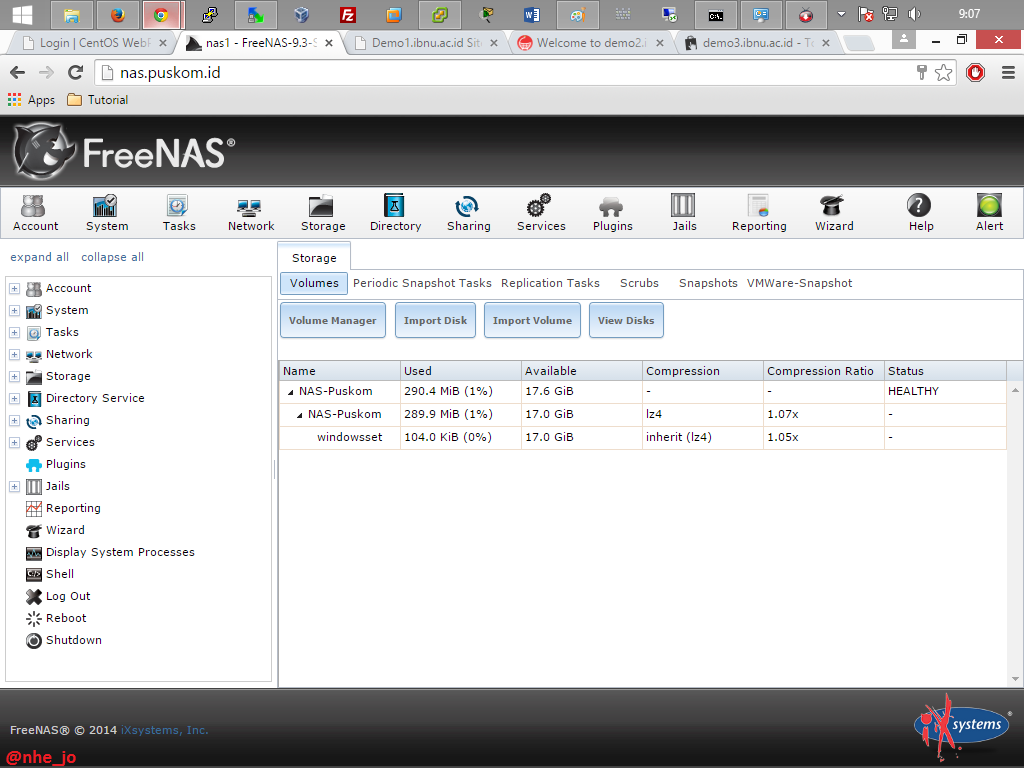Screen dimensions: 1024x768
Task: Click the collapse all link
Action: [112, 257]
